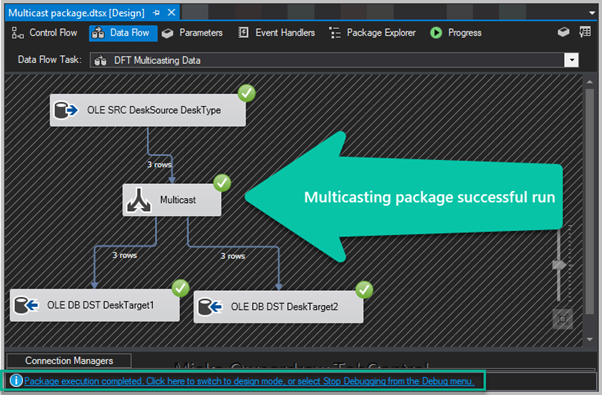
Task: Expand the Data Flow Task dropdown arrow
Action: pos(571,60)
